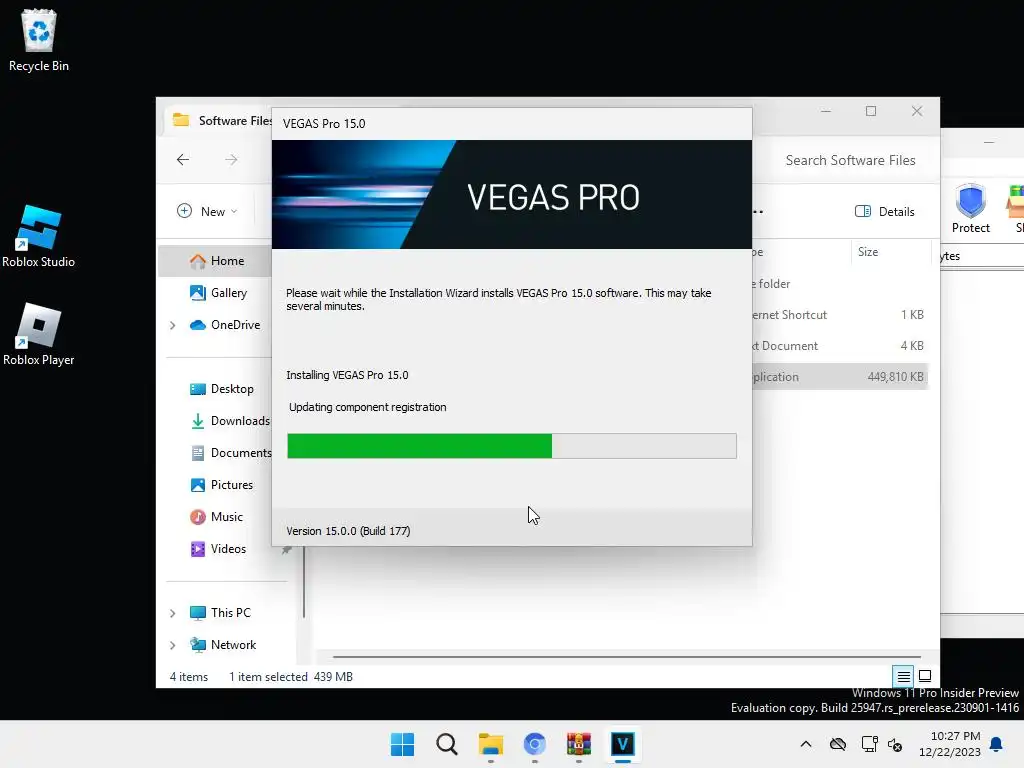Open the Downloads quick access folder
This screenshot has width=1024, height=768.
[x=230, y=421]
